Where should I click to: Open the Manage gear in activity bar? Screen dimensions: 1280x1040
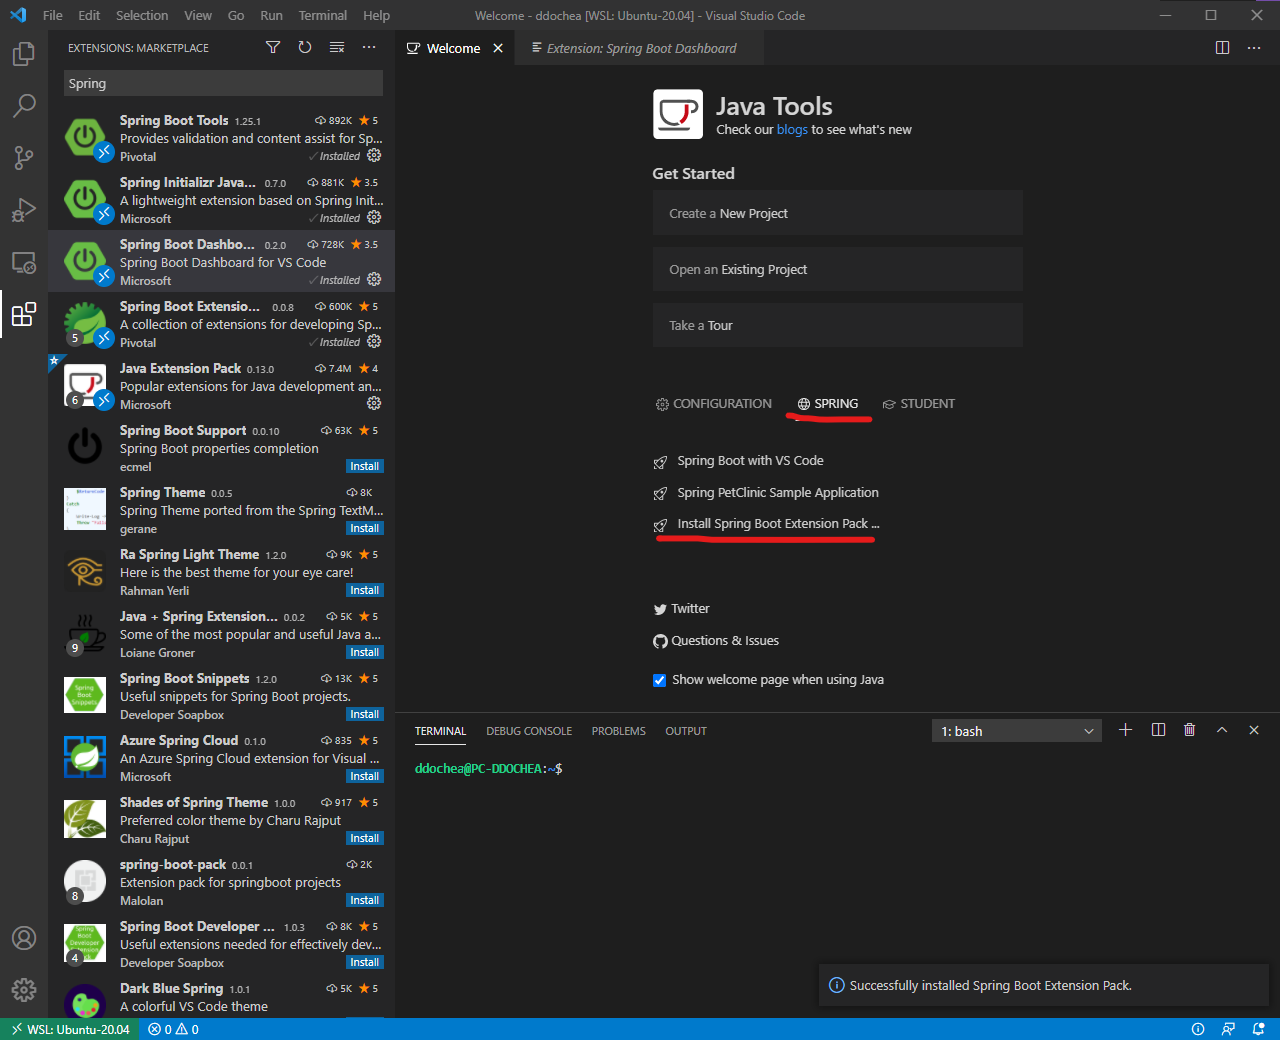pyautogui.click(x=24, y=990)
